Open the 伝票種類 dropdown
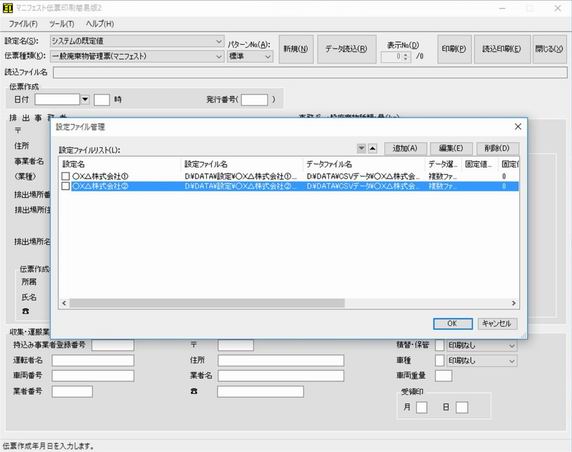 (219, 57)
